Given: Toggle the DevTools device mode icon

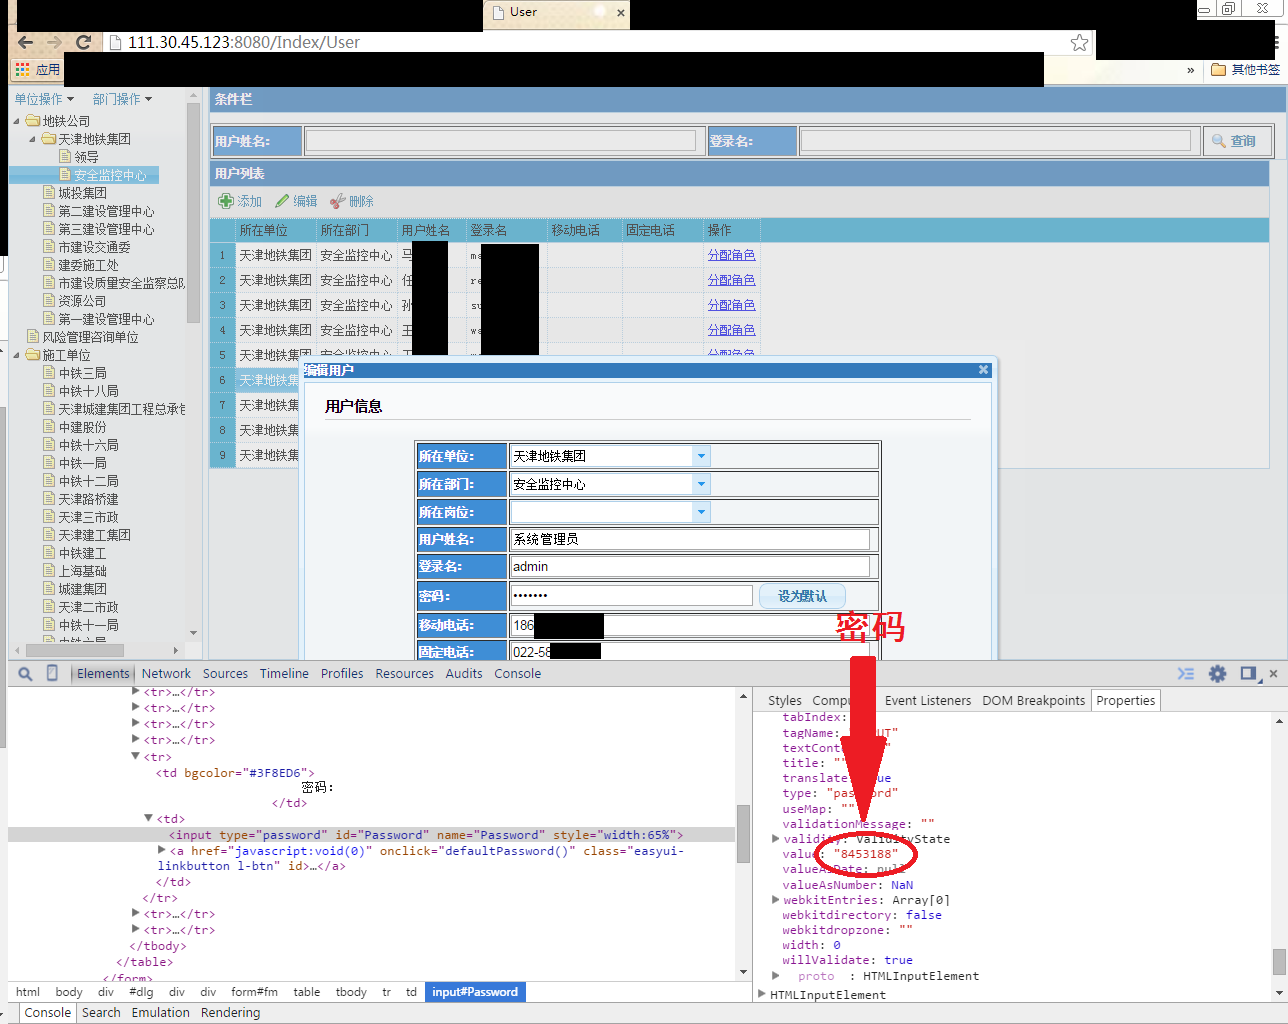Looking at the screenshot, I should (x=52, y=673).
